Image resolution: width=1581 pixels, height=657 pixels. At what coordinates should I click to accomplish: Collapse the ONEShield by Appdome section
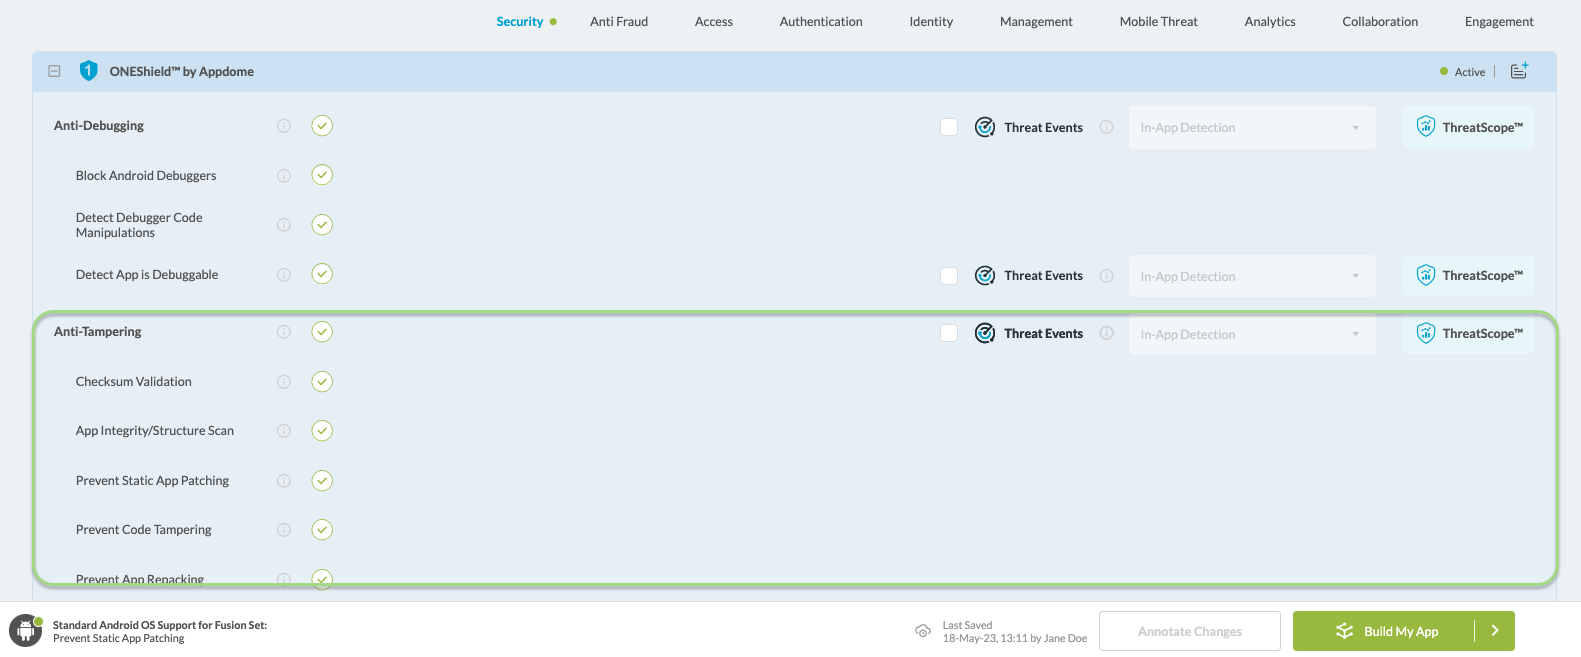pos(55,71)
